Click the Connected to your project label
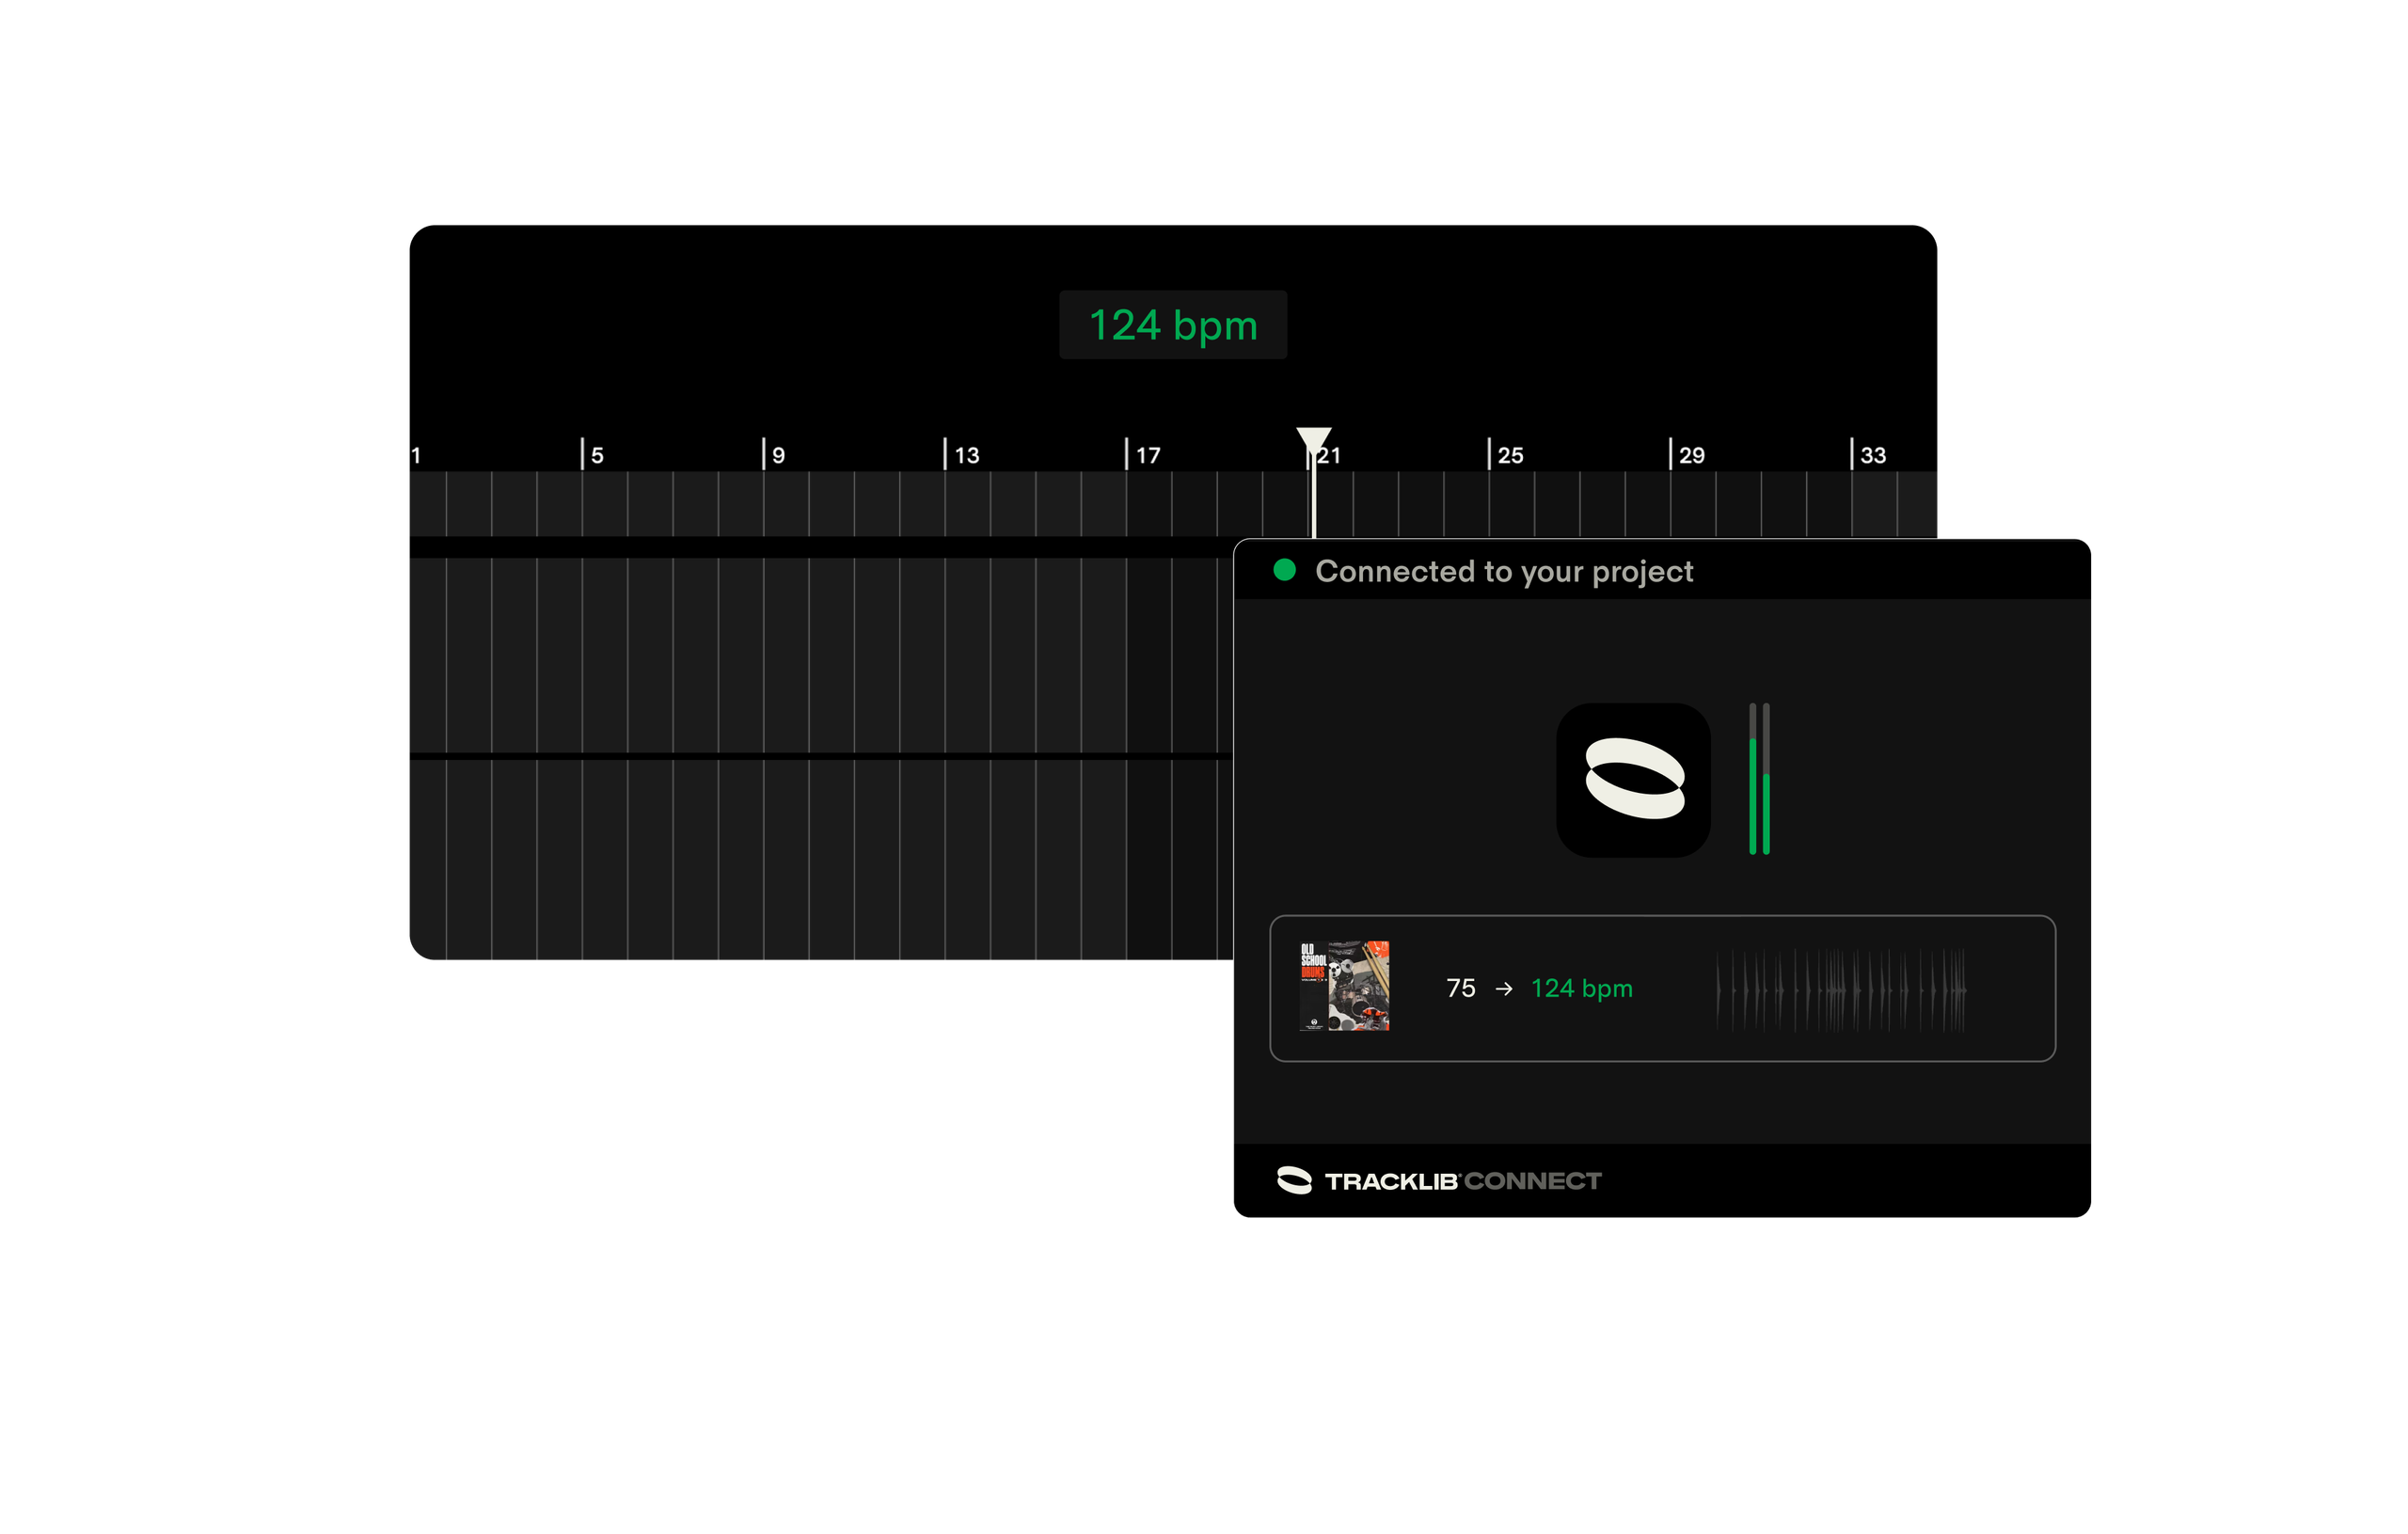The image size is (2408, 1534). coord(1503,571)
